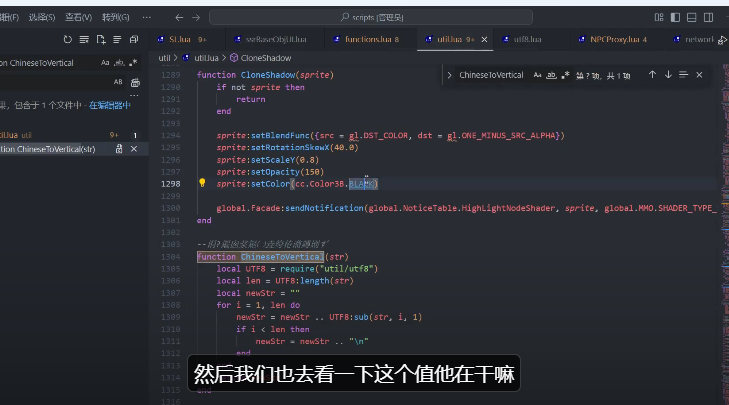
Task: Expand the replace field in find widget
Action: point(450,75)
